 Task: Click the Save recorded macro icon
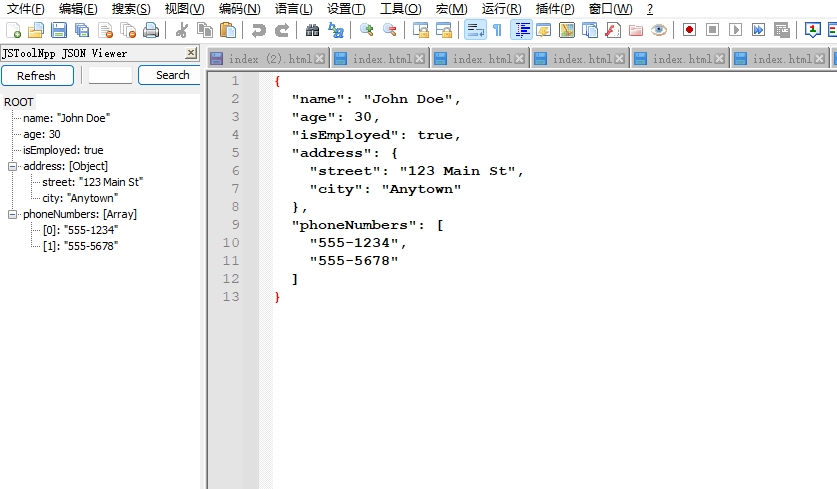[x=781, y=30]
